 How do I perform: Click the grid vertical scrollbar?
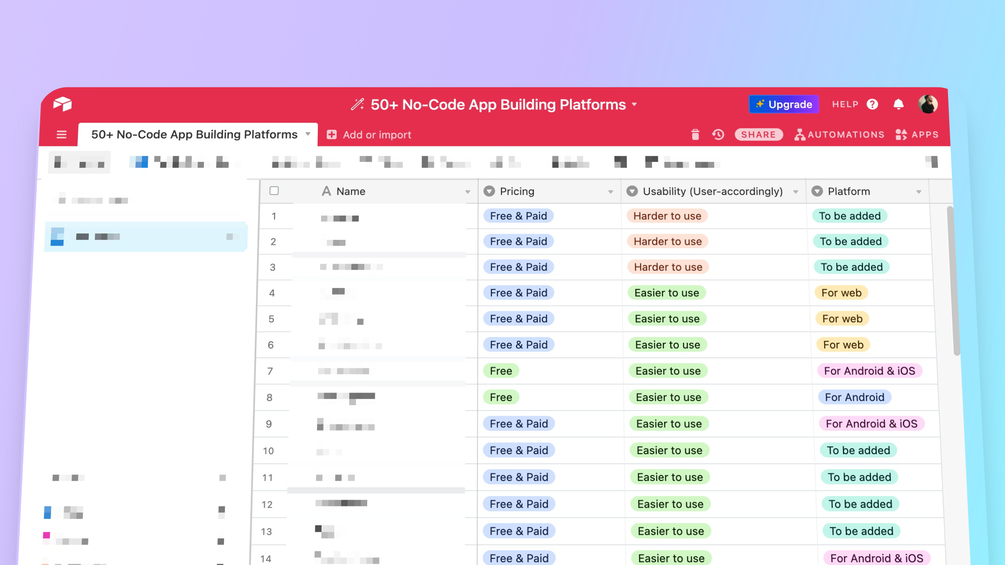point(952,281)
